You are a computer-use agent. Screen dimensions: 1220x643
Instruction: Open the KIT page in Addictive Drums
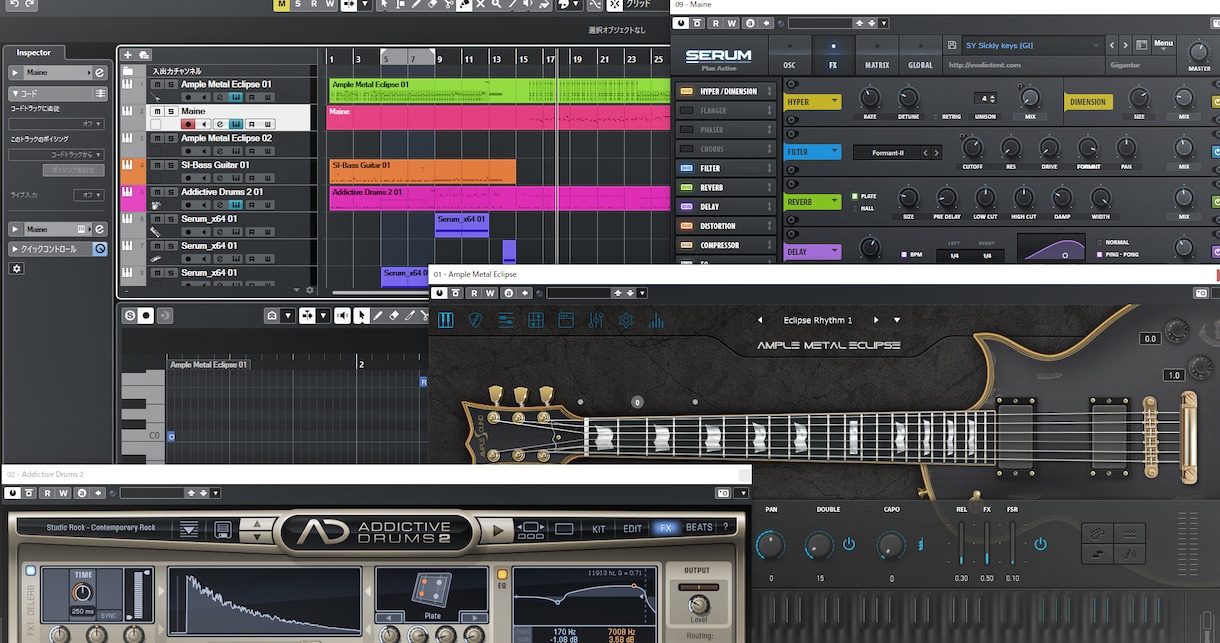pyautogui.click(x=599, y=529)
